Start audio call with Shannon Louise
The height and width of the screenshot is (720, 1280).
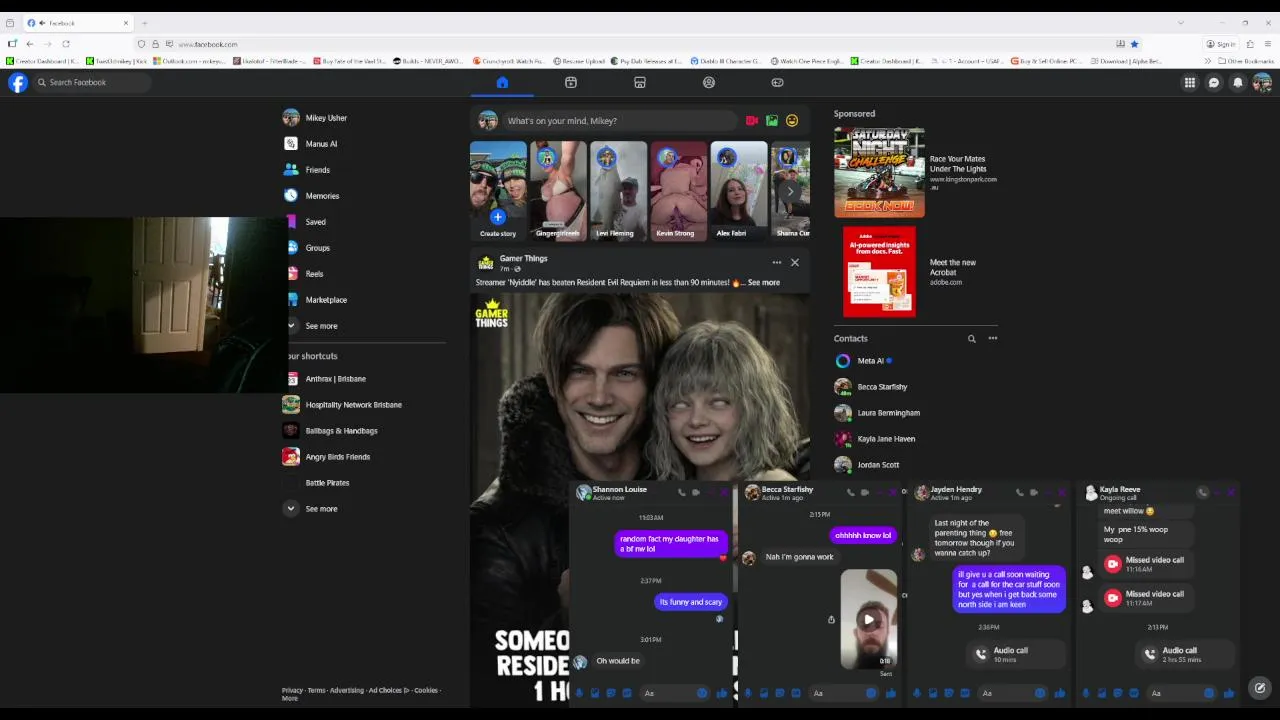click(x=682, y=493)
